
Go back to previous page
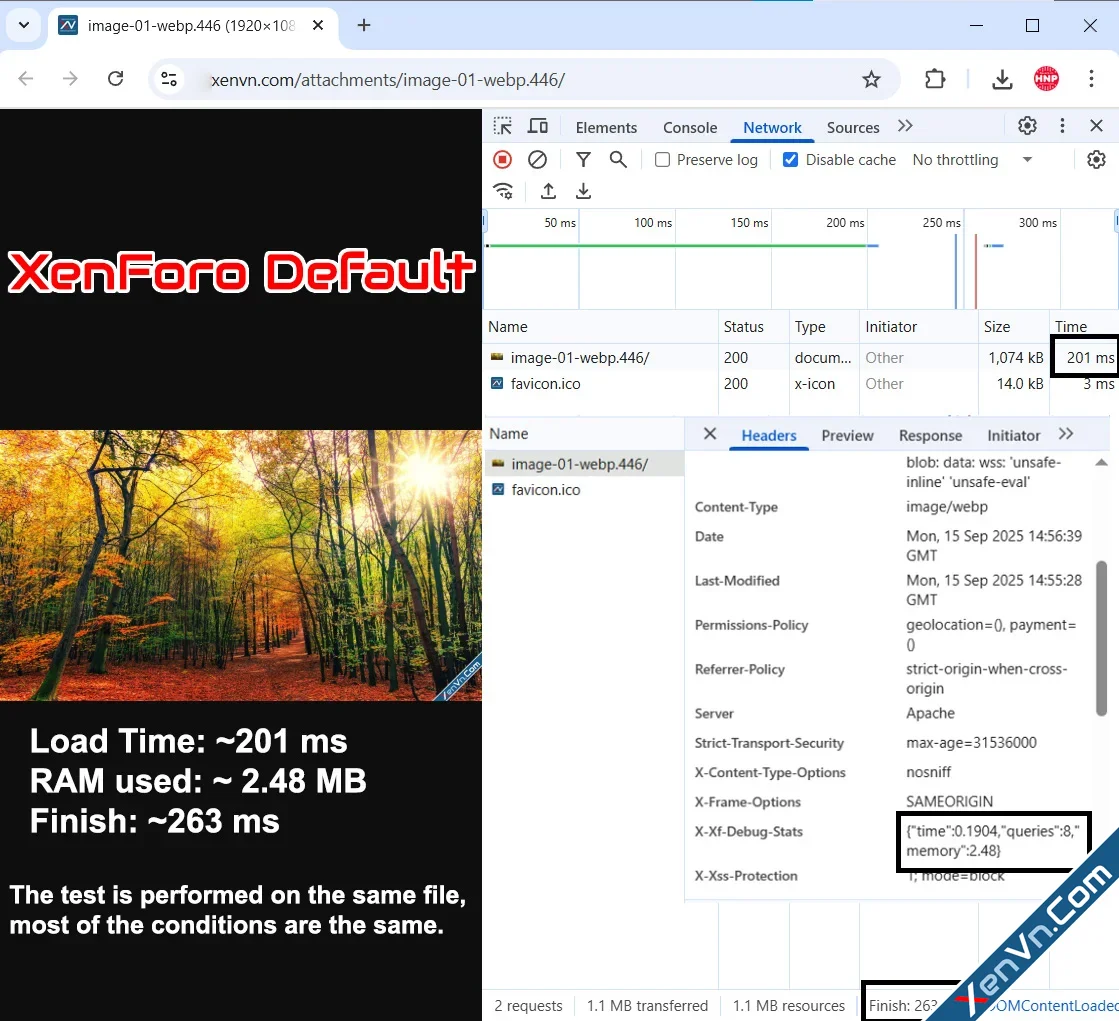pyautogui.click(x=26, y=78)
